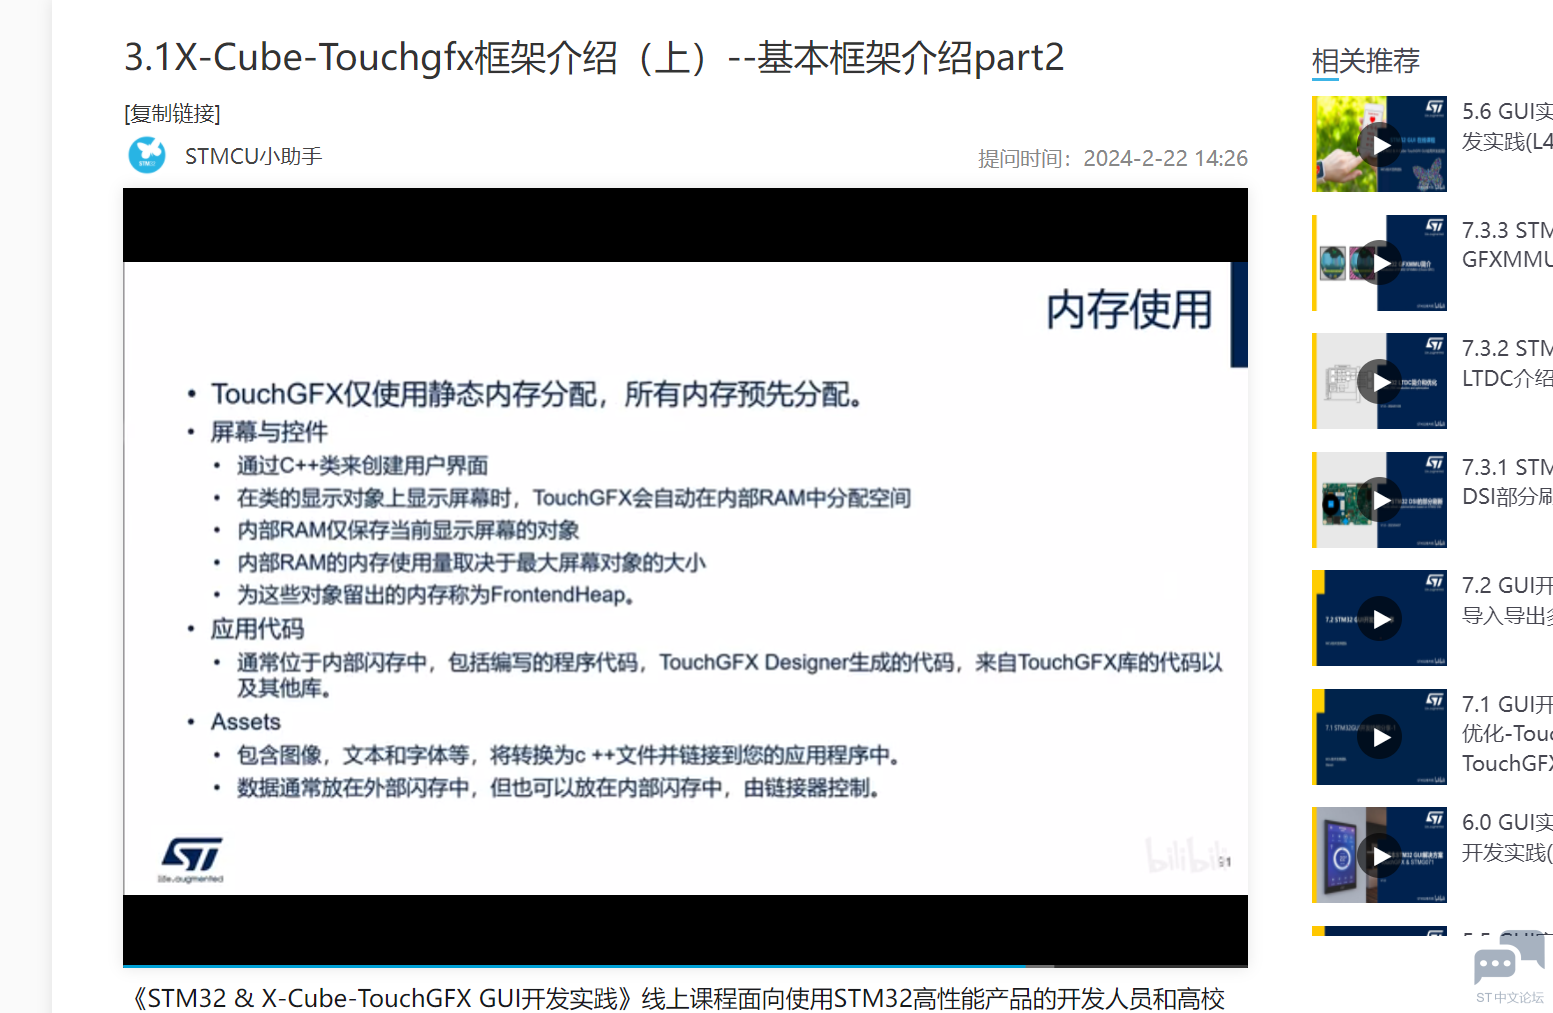Play the 6.0 GUI recommended video
This screenshot has height=1013, width=1553.
[1380, 855]
